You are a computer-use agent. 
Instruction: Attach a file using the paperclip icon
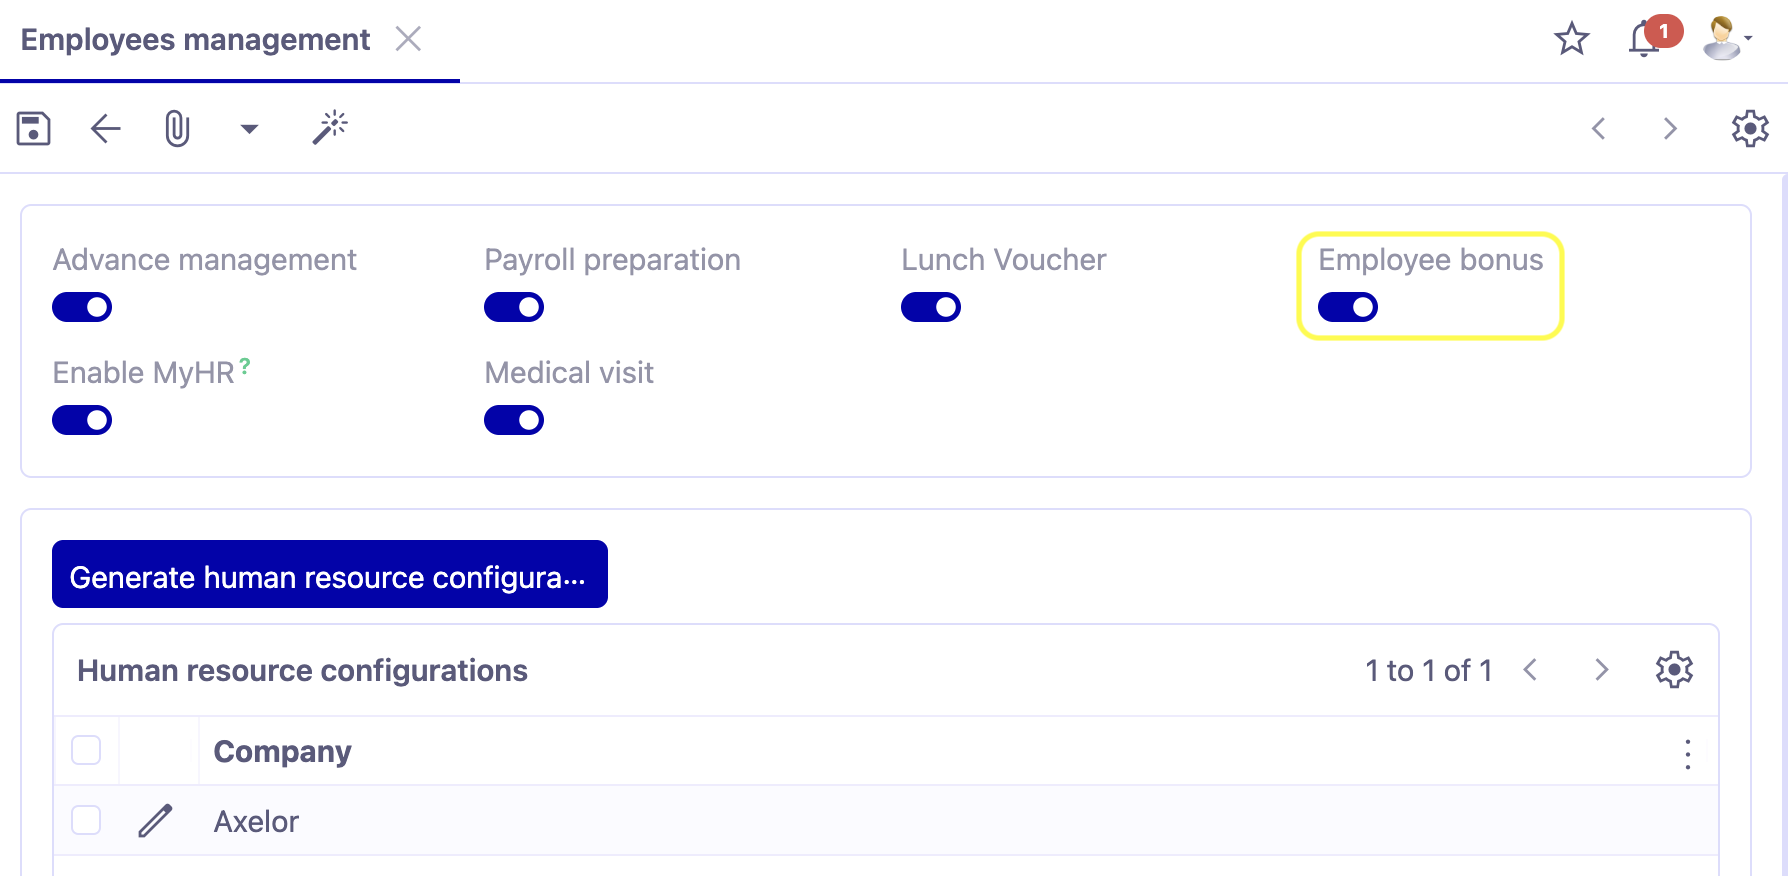pyautogui.click(x=176, y=128)
